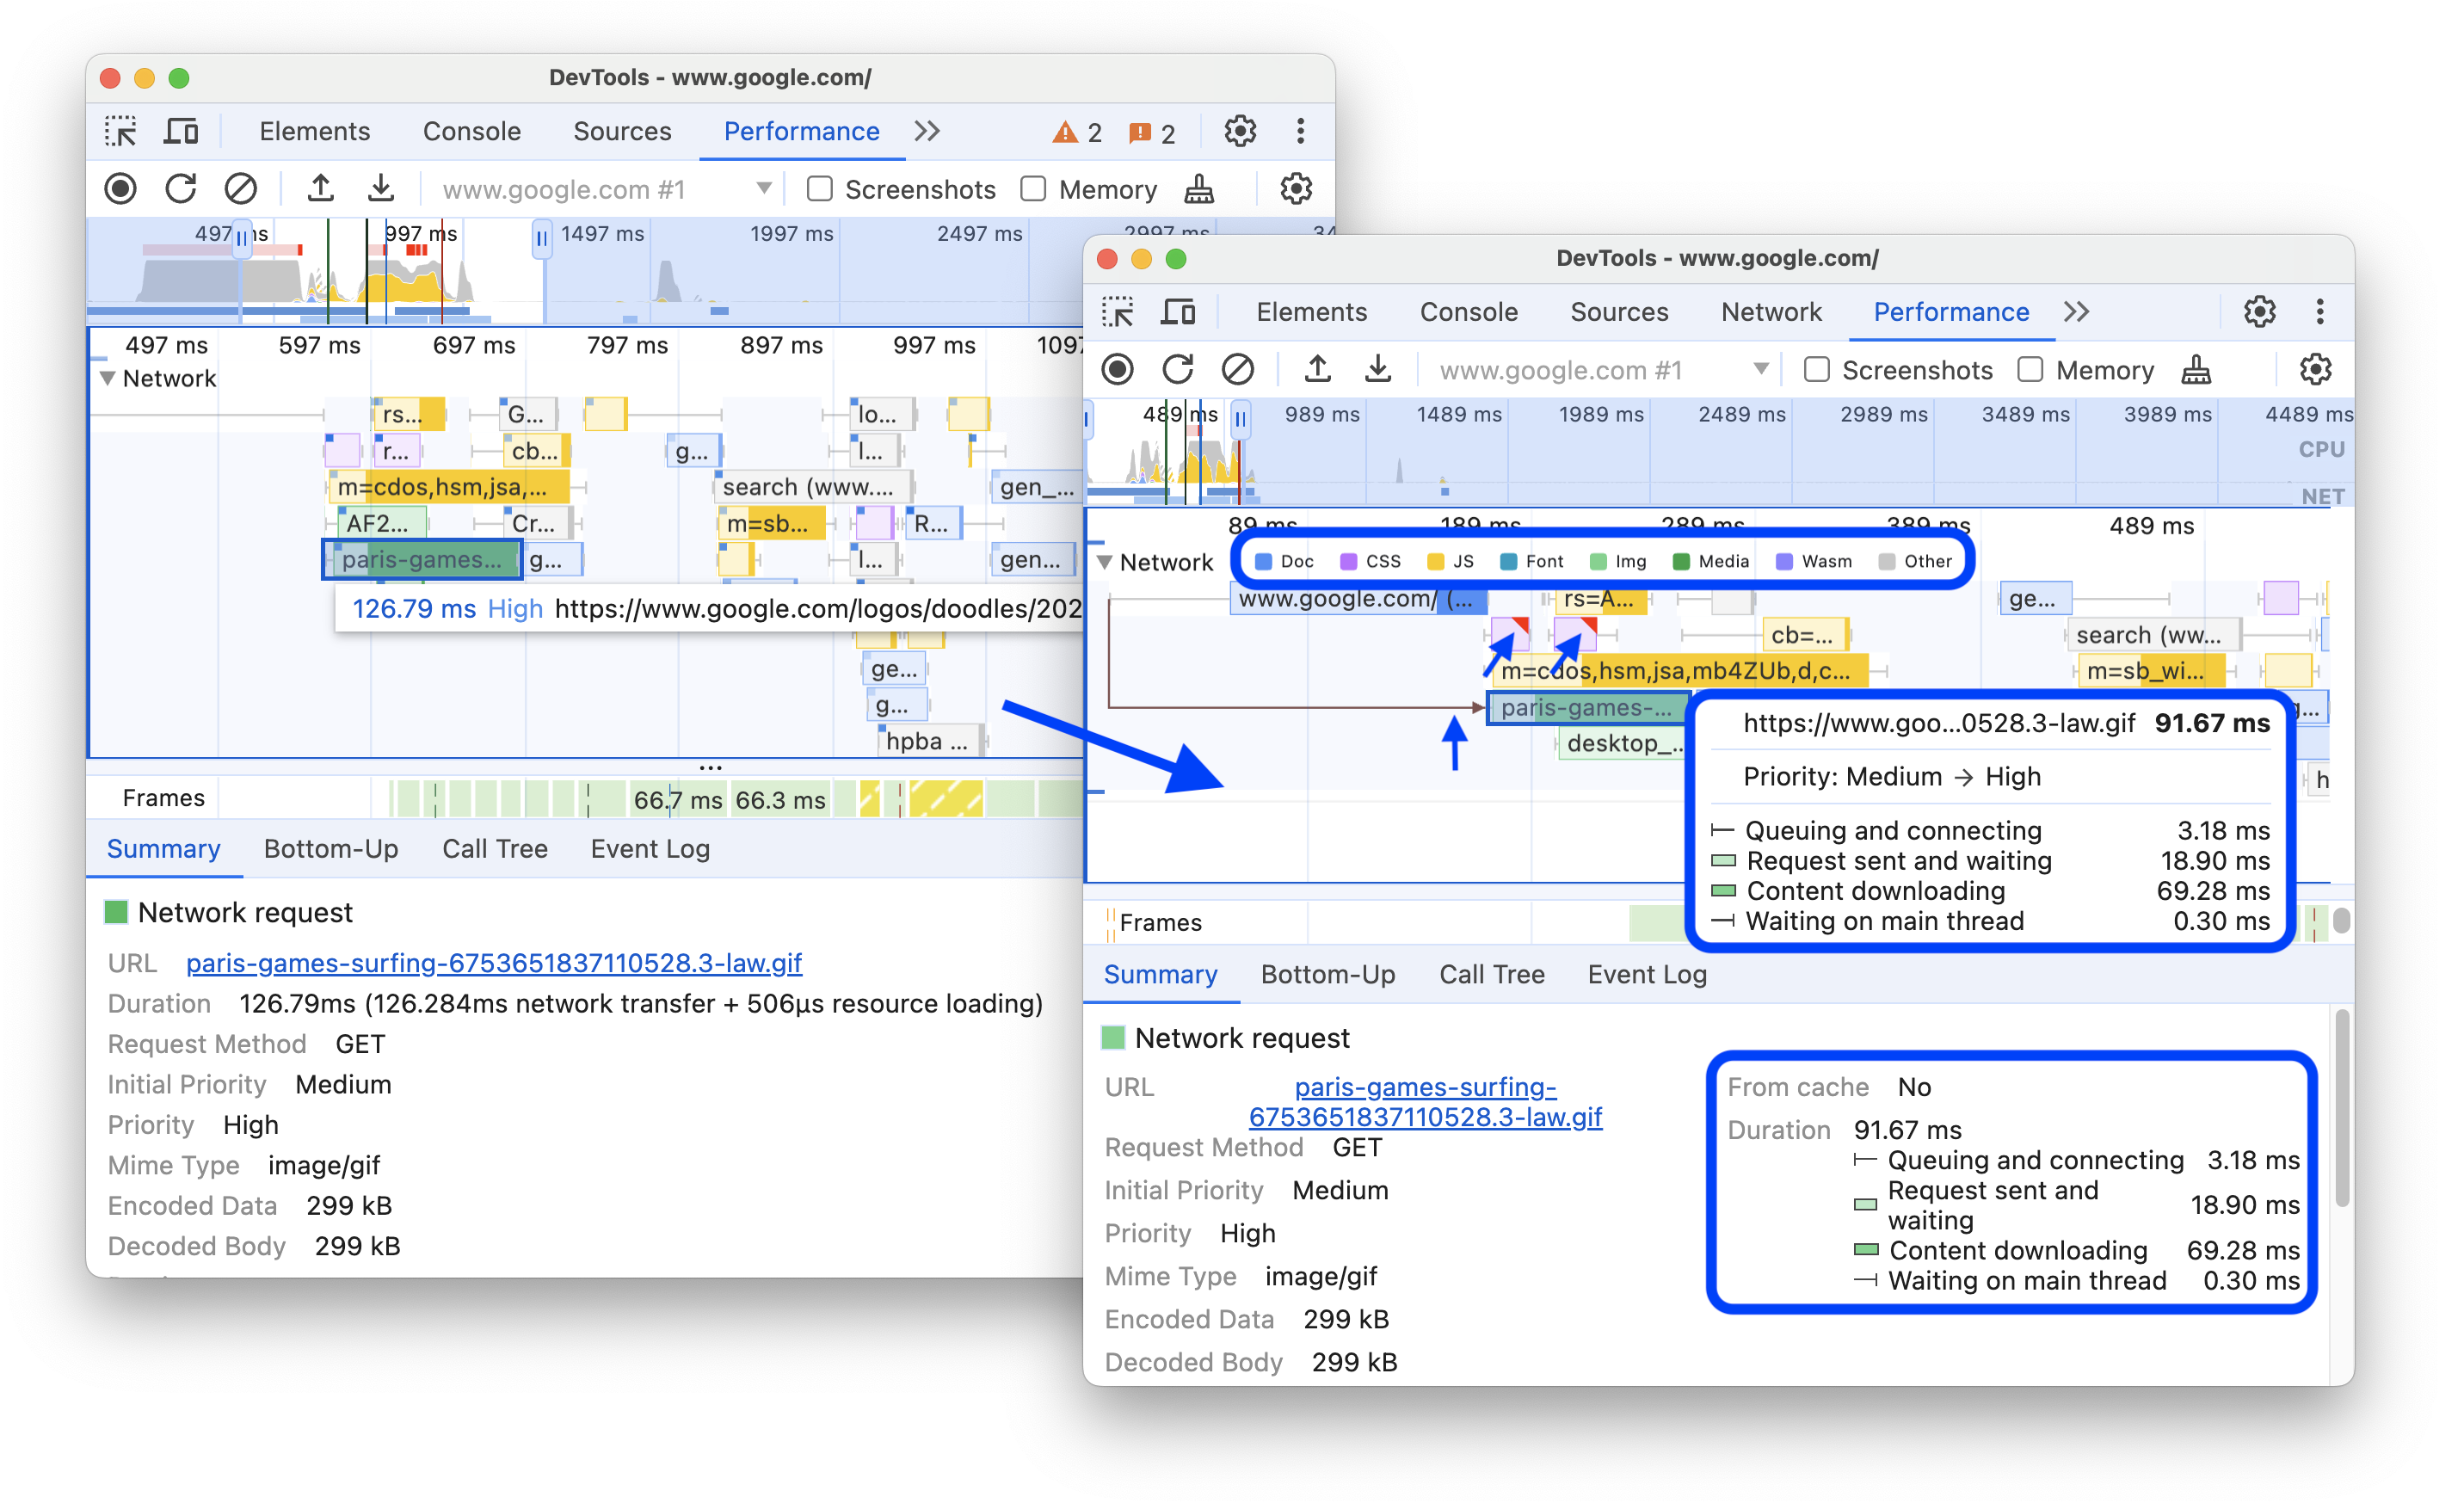Click the record performance button
This screenshot has width=2464, height=1503.
121,188
